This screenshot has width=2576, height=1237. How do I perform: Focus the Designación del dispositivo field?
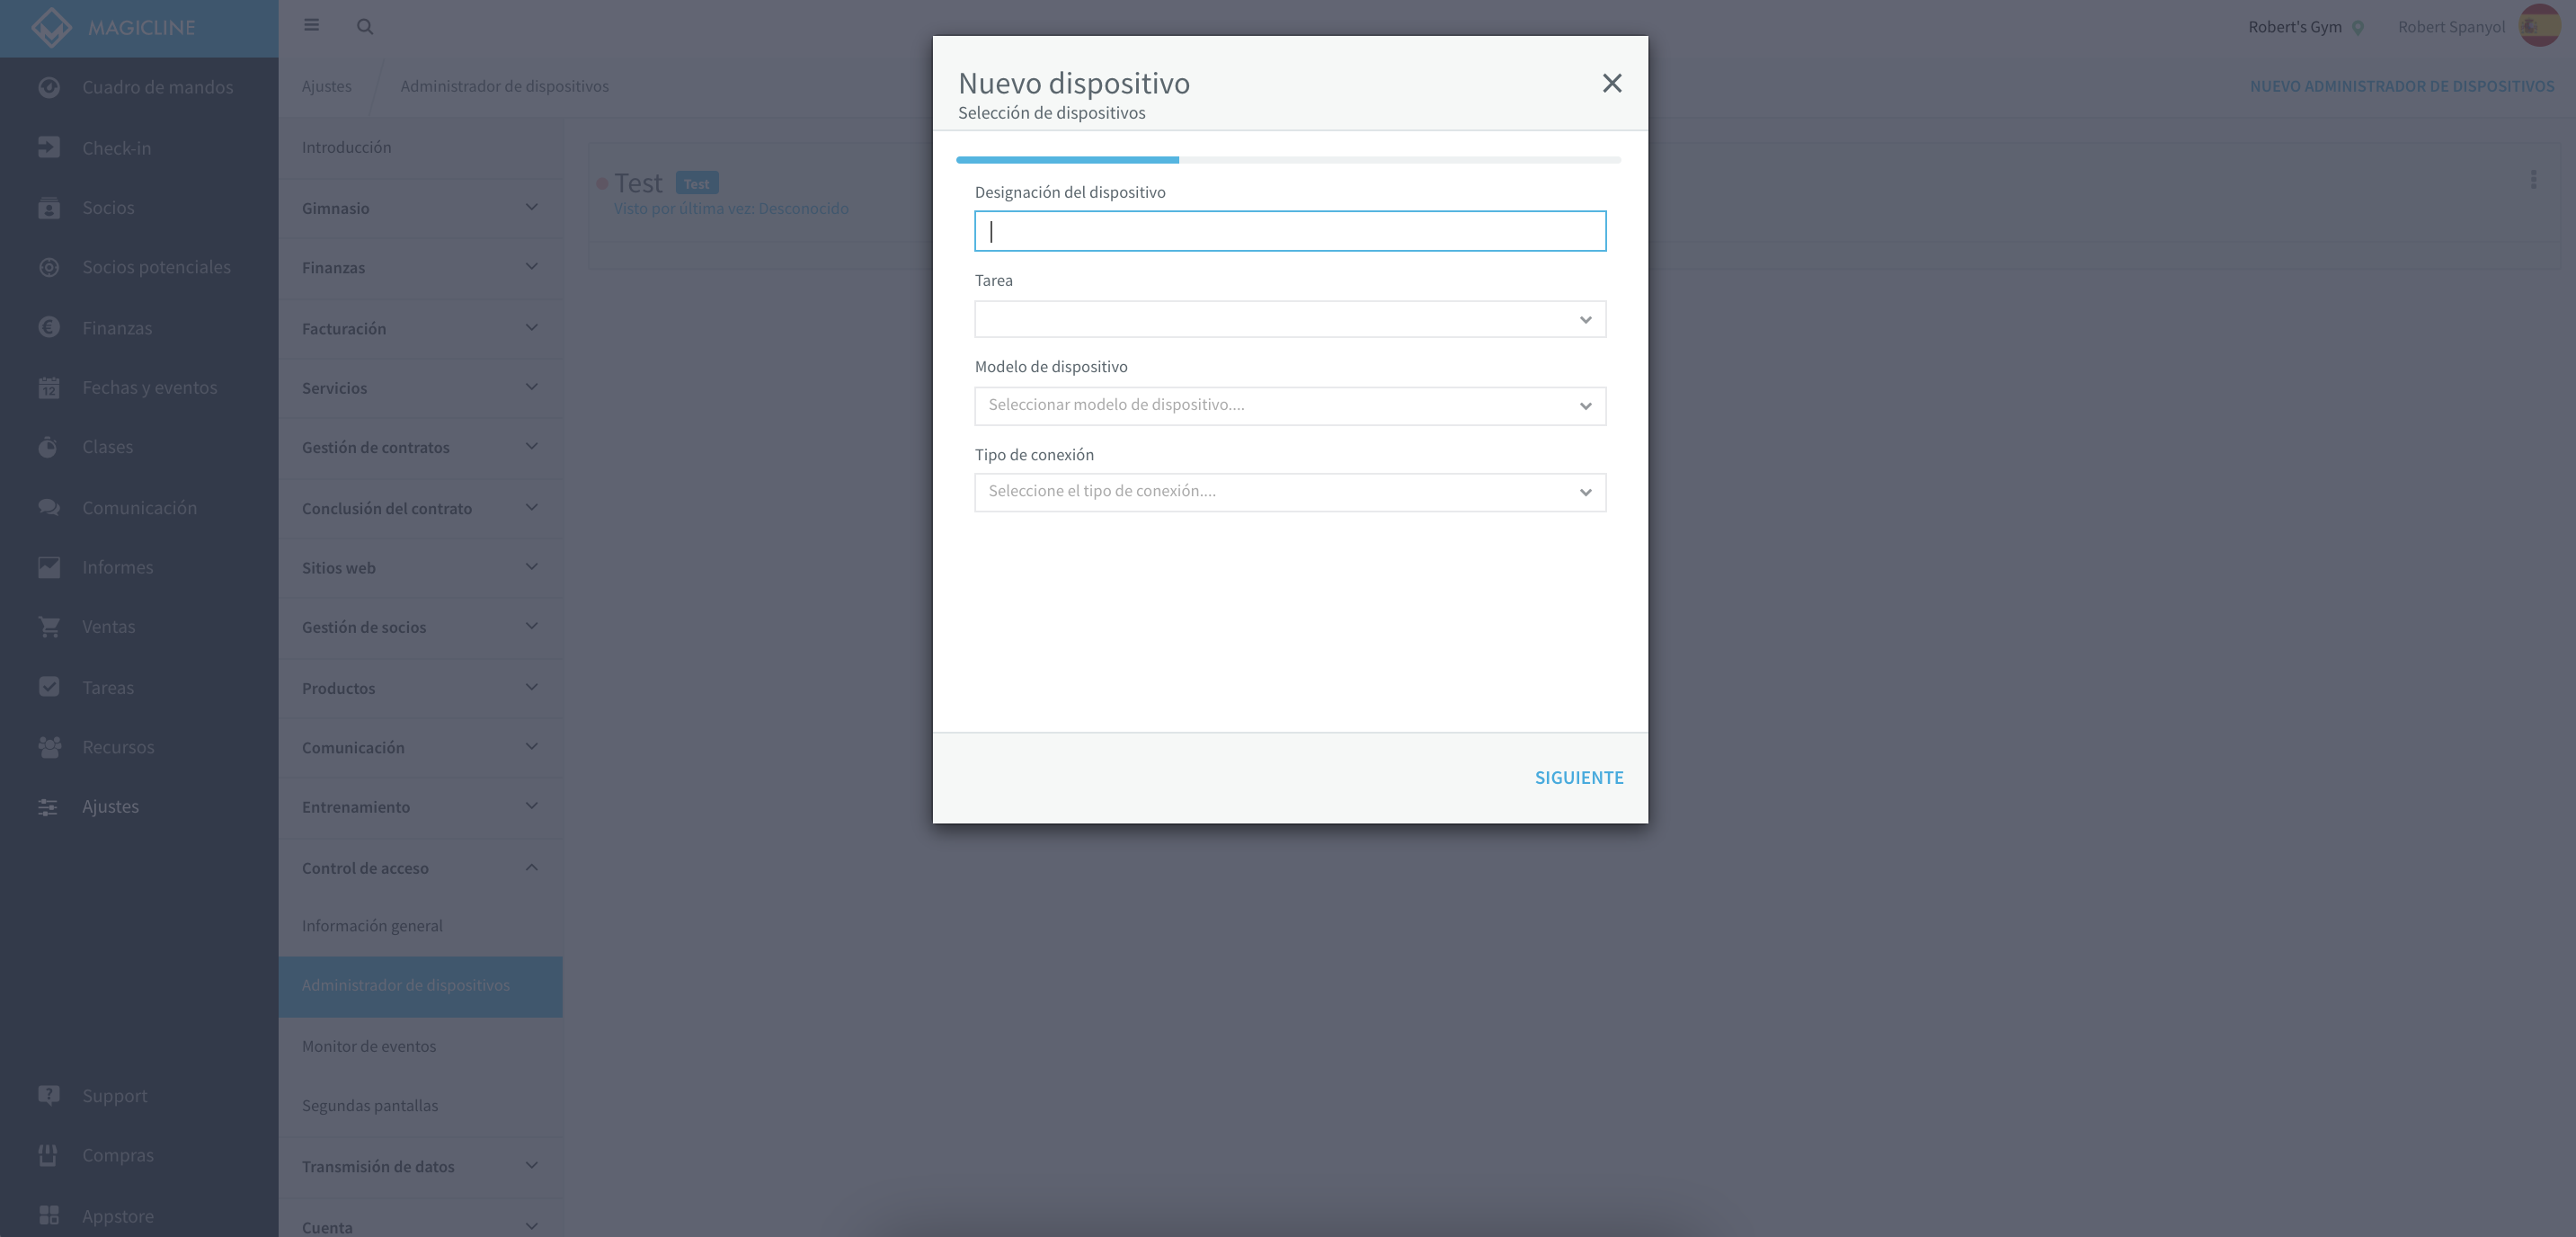click(x=1290, y=231)
